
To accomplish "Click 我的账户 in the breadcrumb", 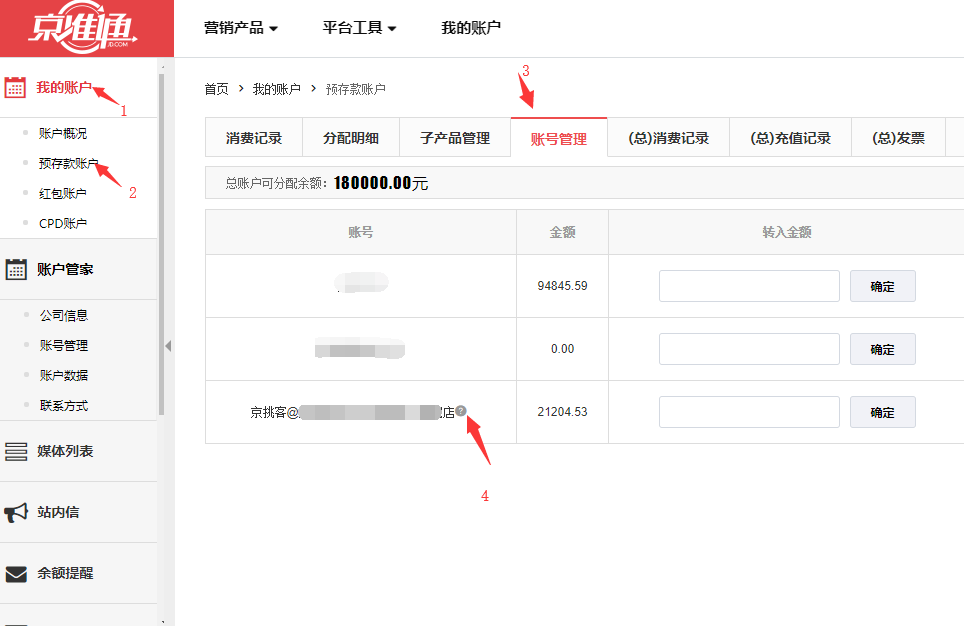I will (x=277, y=89).
